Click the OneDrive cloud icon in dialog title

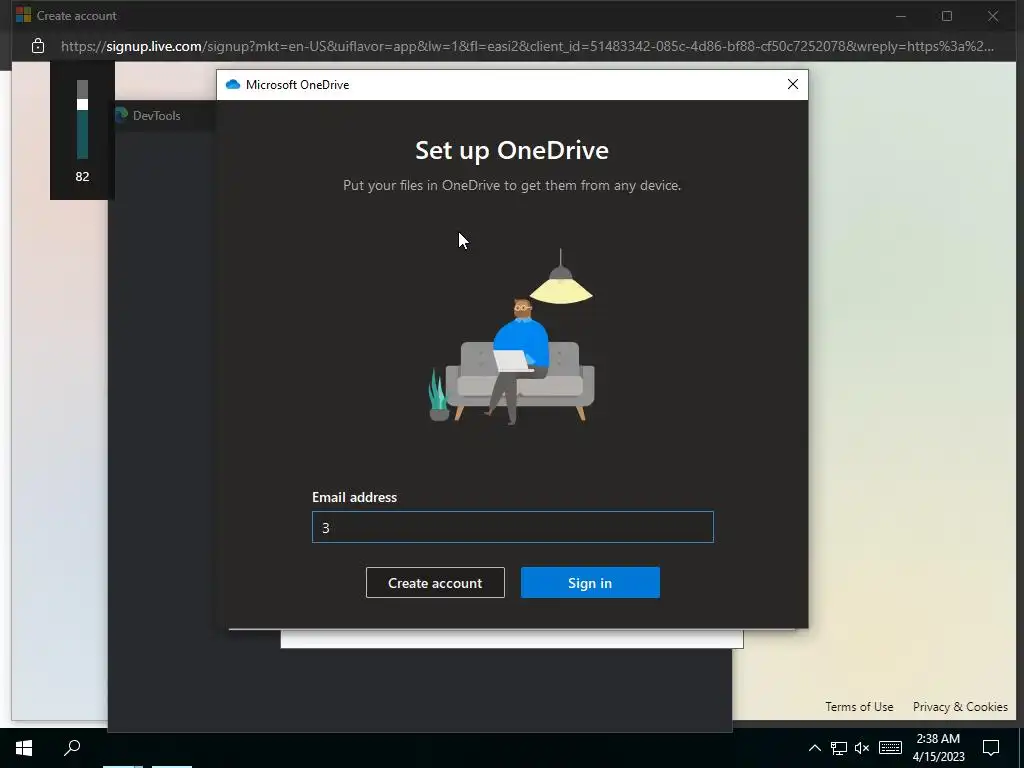coord(232,84)
